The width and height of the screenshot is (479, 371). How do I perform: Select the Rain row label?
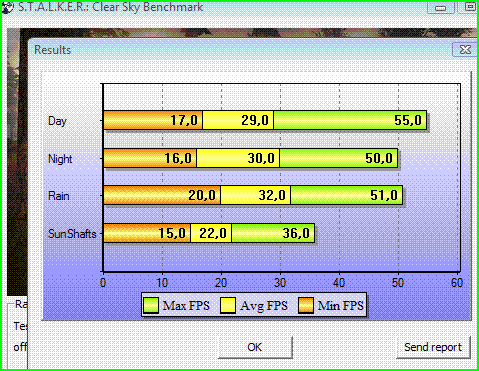click(59, 196)
